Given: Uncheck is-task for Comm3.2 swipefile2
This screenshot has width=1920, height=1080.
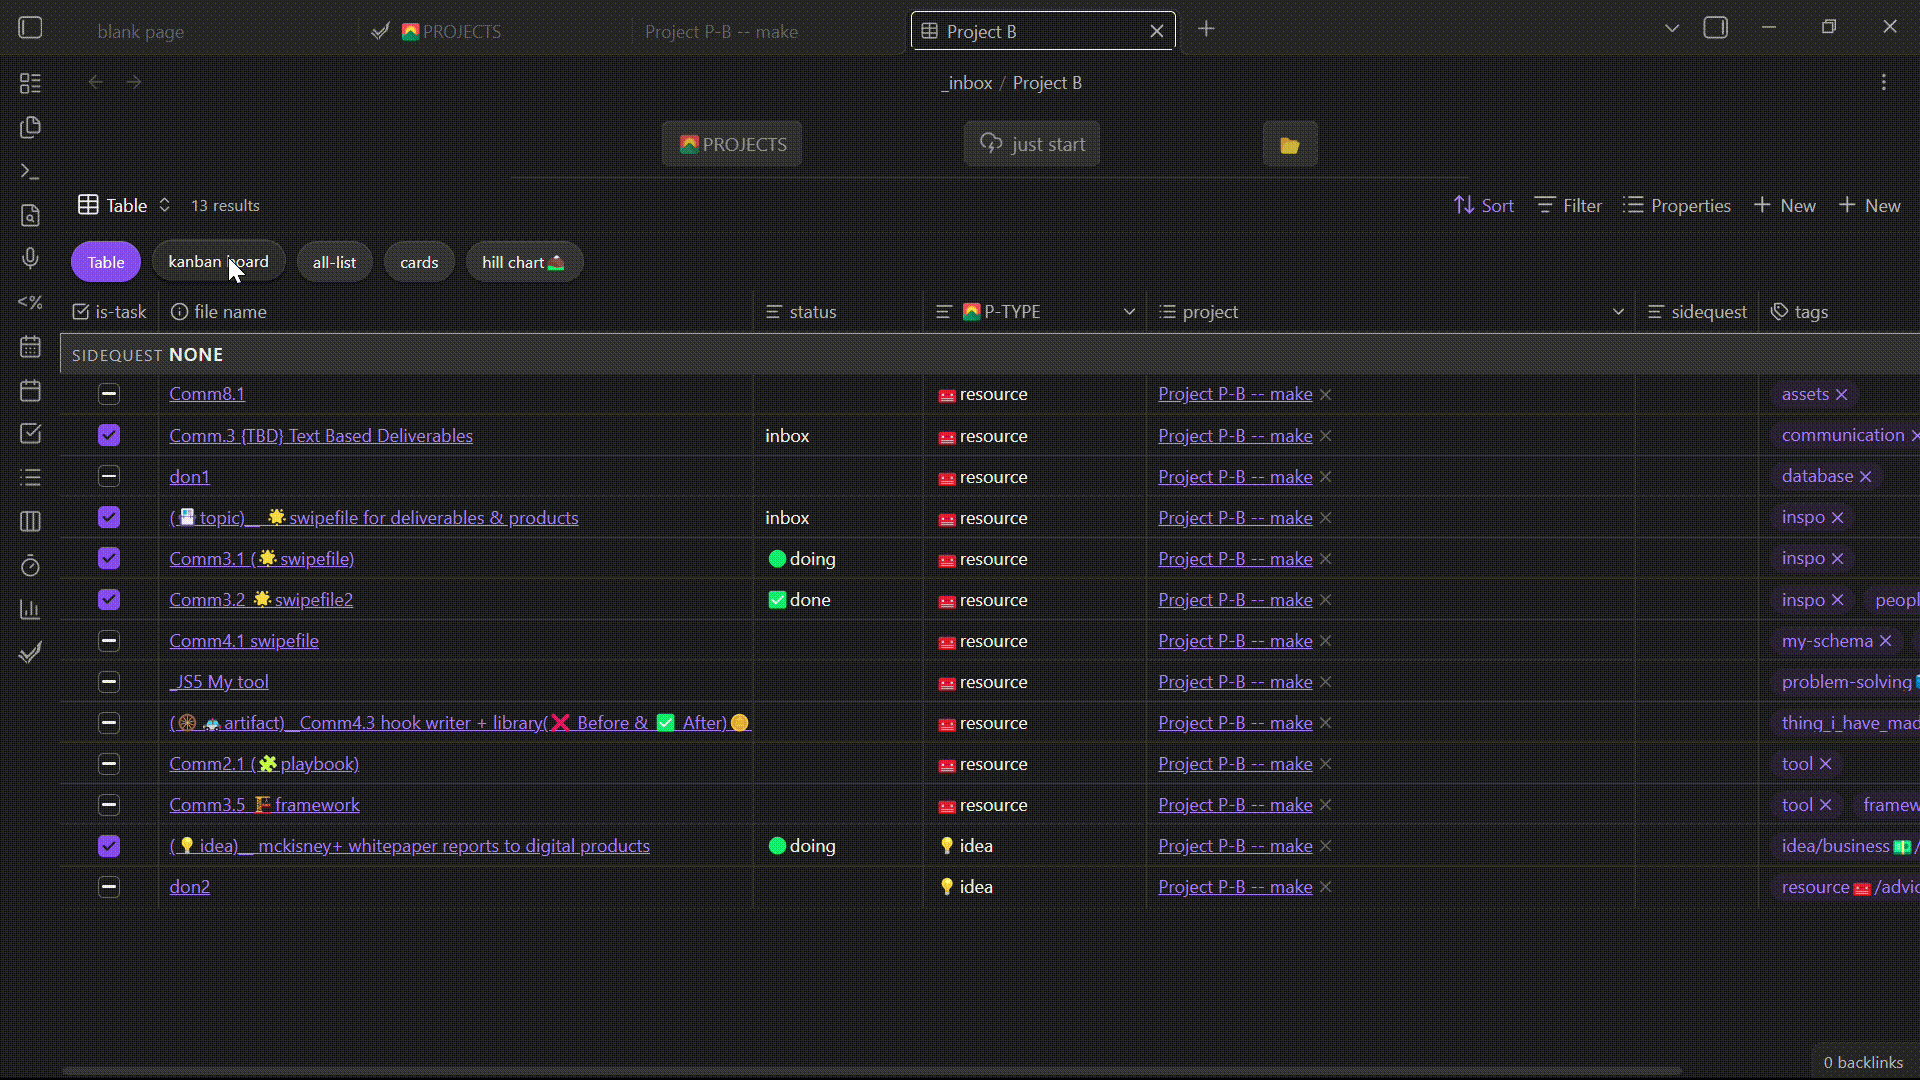Looking at the screenshot, I should (x=109, y=600).
